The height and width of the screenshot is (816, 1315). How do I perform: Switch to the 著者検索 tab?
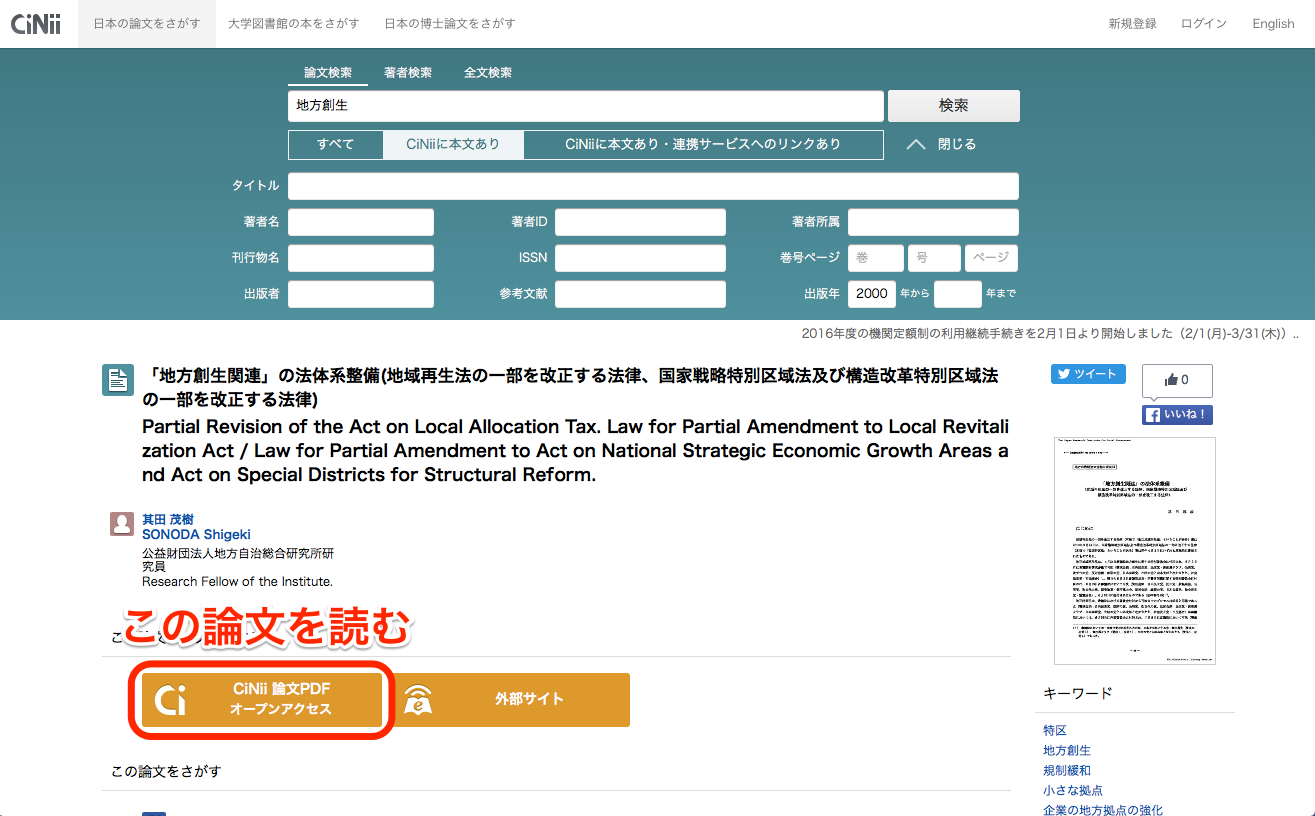click(x=408, y=73)
